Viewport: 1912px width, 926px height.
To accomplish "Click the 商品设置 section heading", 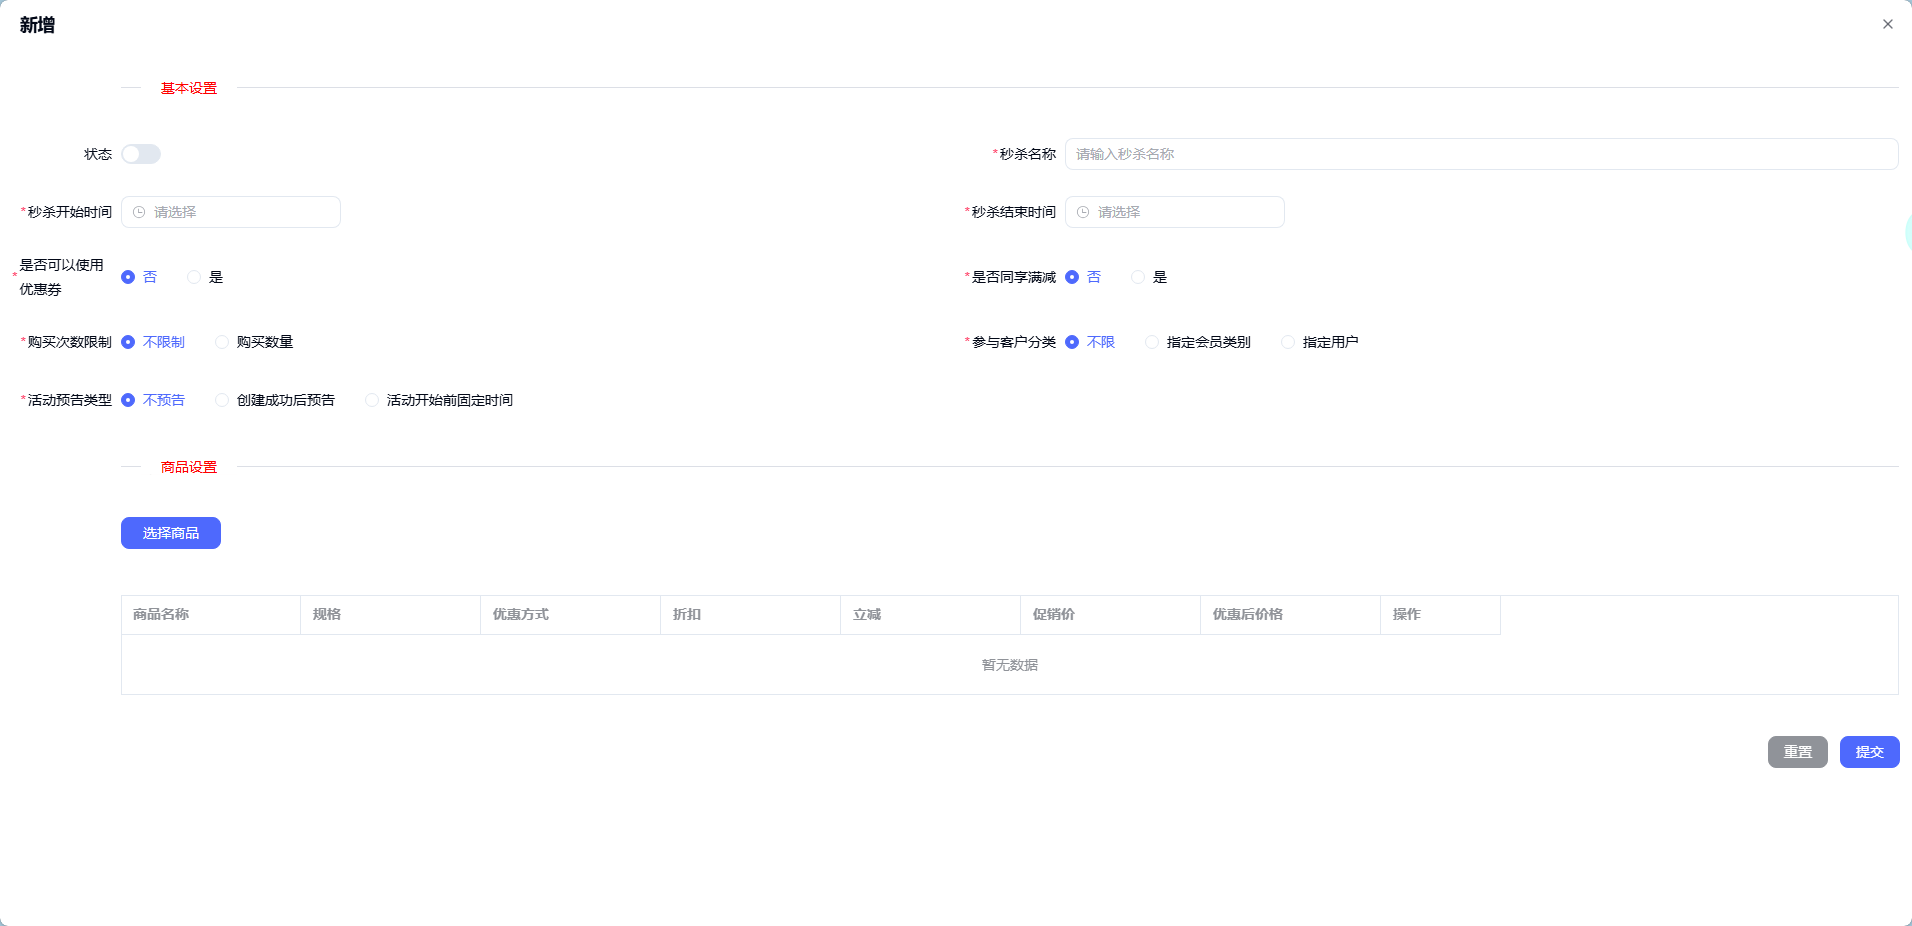I will [x=187, y=466].
